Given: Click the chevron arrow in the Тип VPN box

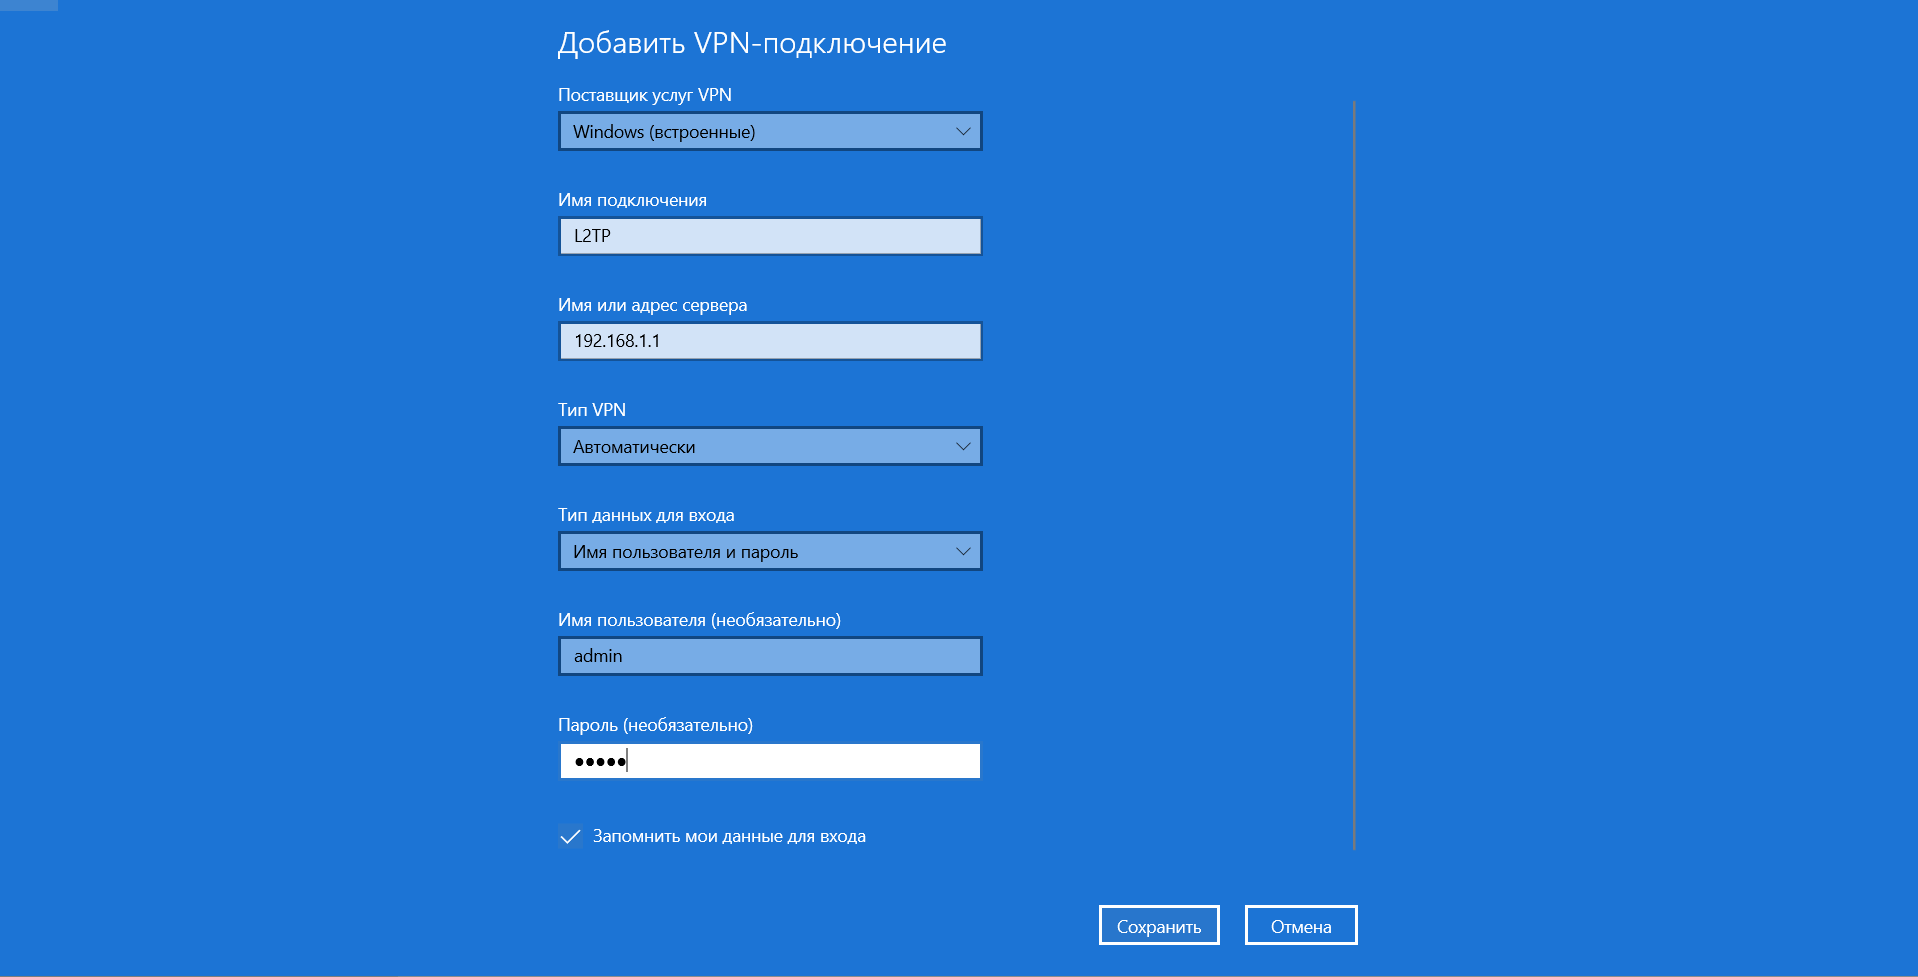Looking at the screenshot, I should coord(962,447).
